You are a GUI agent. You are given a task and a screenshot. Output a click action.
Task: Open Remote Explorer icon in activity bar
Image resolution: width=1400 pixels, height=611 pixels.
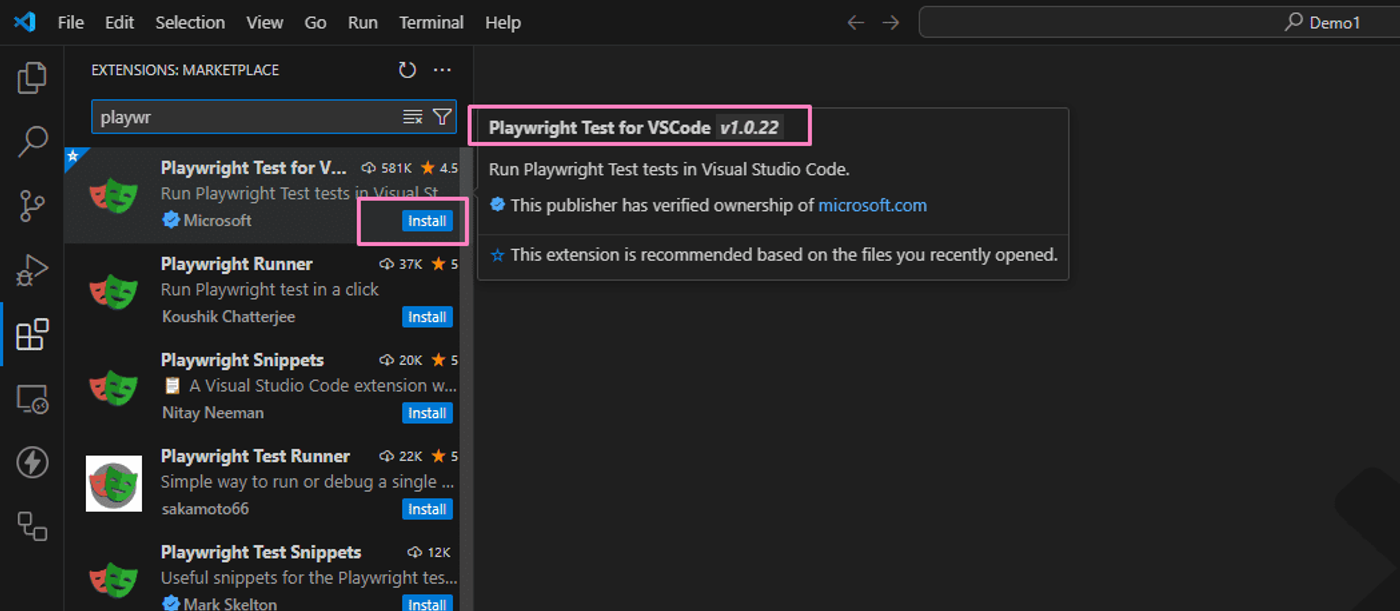[32, 399]
